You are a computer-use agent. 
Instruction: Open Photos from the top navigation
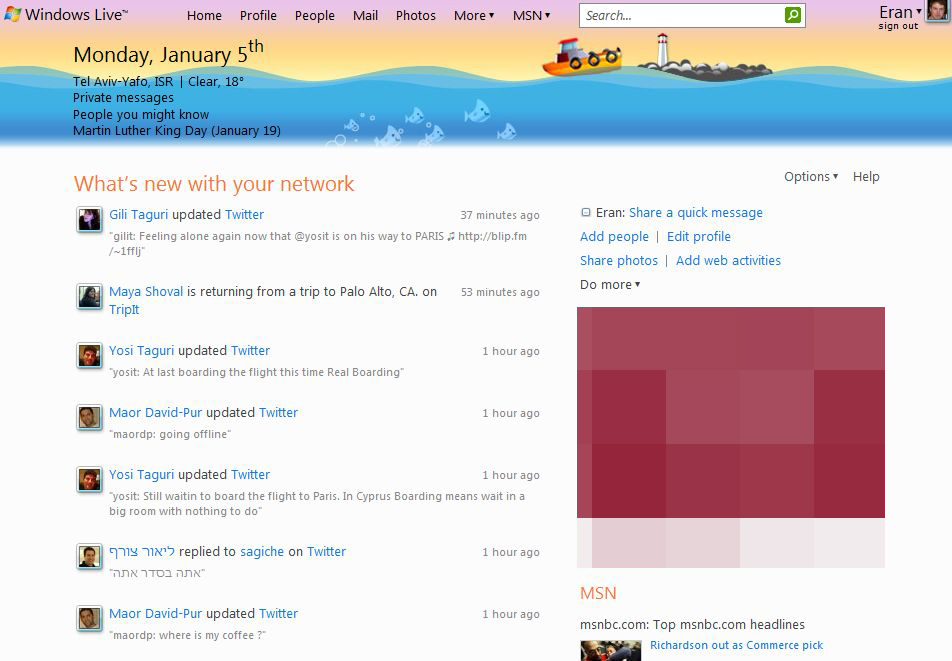(x=416, y=15)
